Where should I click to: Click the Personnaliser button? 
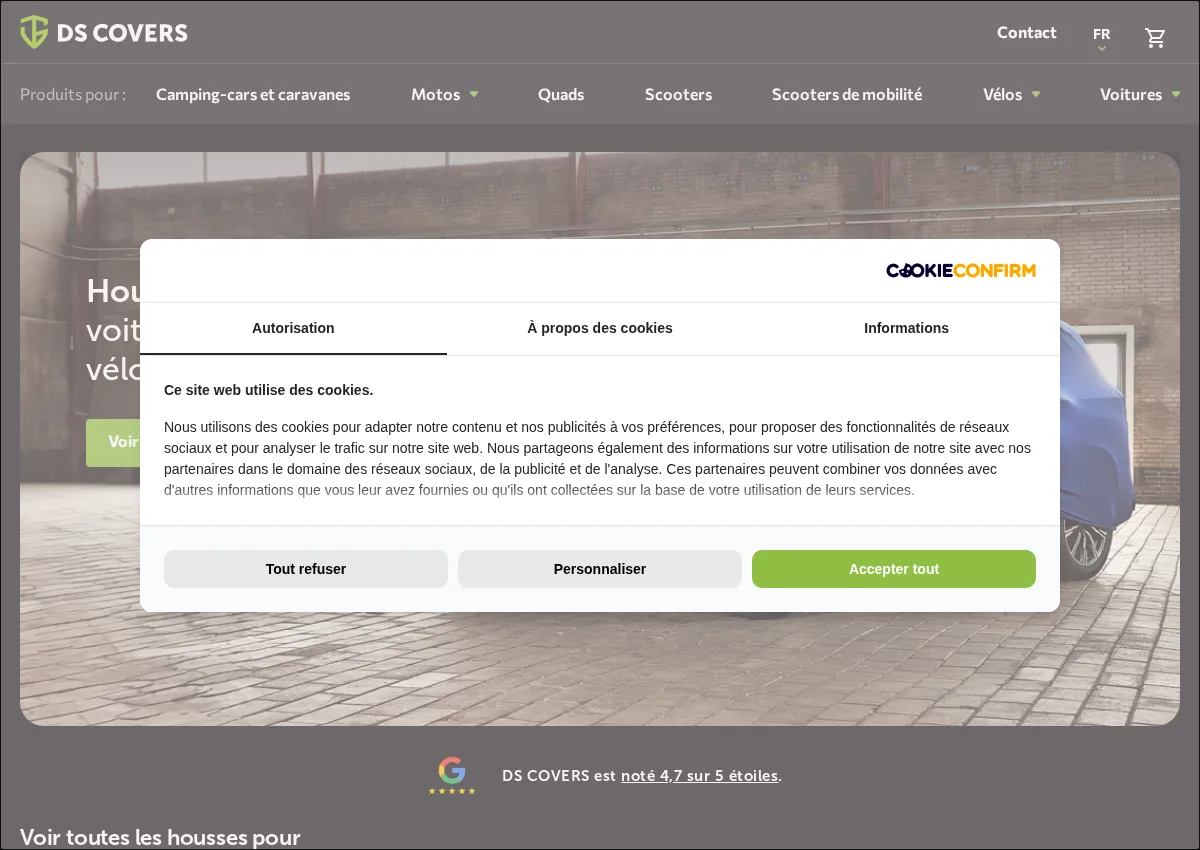(x=600, y=569)
